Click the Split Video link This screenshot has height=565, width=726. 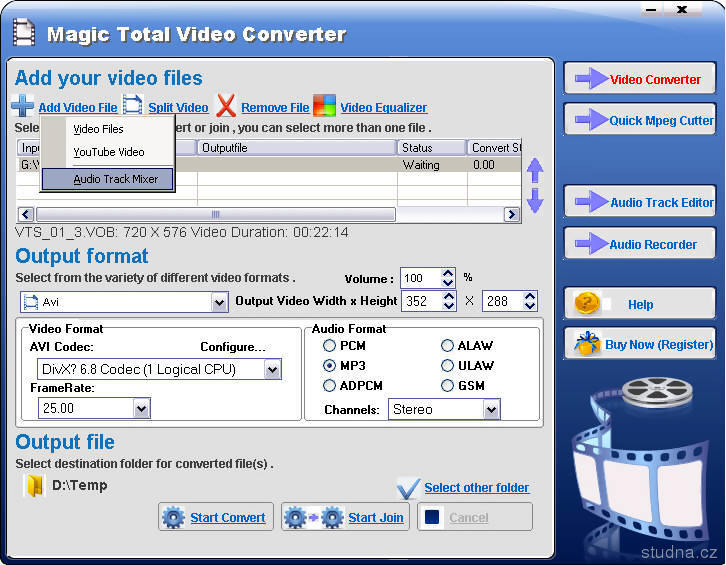[x=178, y=107]
